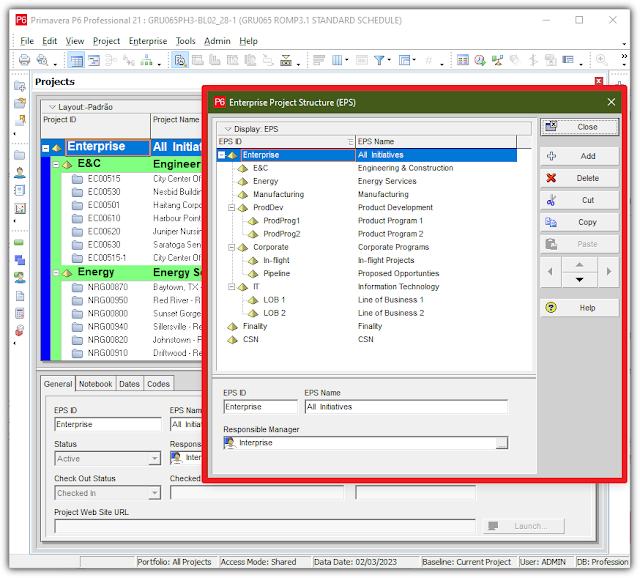The height and width of the screenshot is (578, 640).
Task: Click the Cut button in EPS dialog
Action: click(x=580, y=200)
